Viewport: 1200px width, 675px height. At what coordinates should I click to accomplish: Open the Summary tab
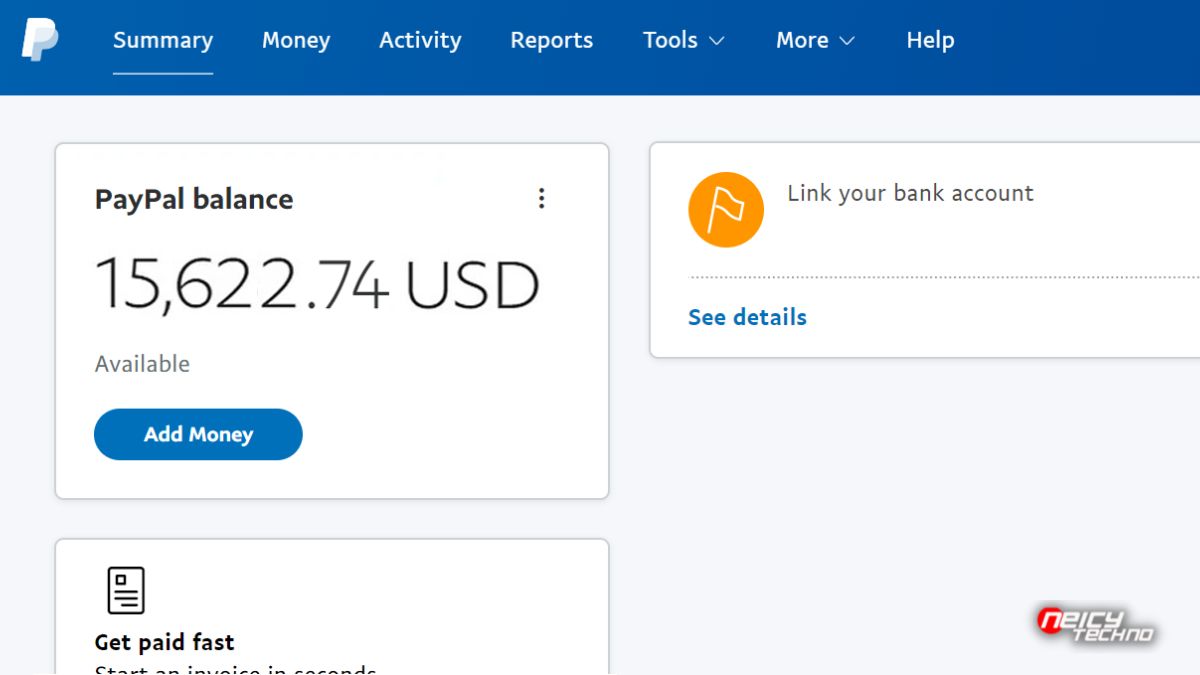[163, 40]
